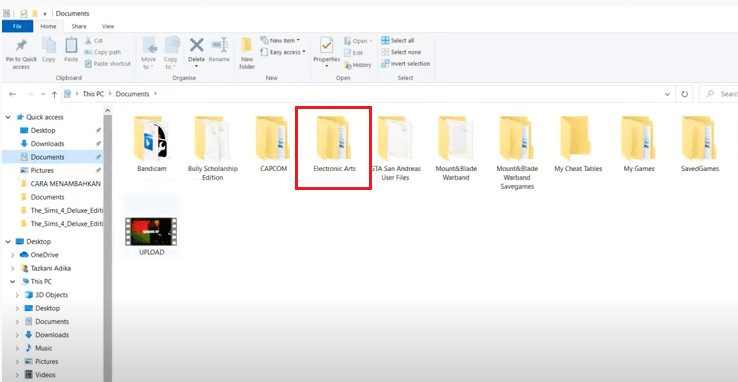Click the Delete icon in the ribbon
The height and width of the screenshot is (382, 738).
196,45
